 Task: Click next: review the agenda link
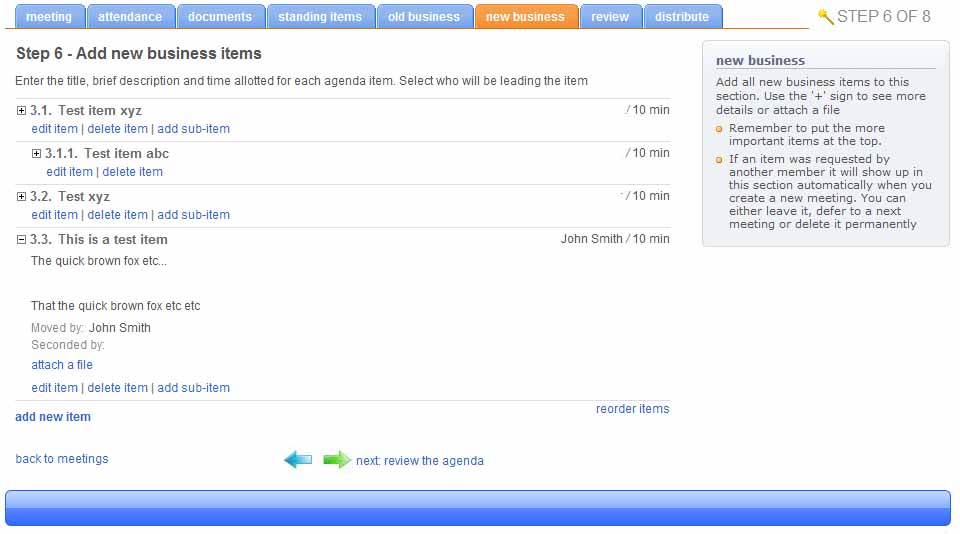[420, 461]
